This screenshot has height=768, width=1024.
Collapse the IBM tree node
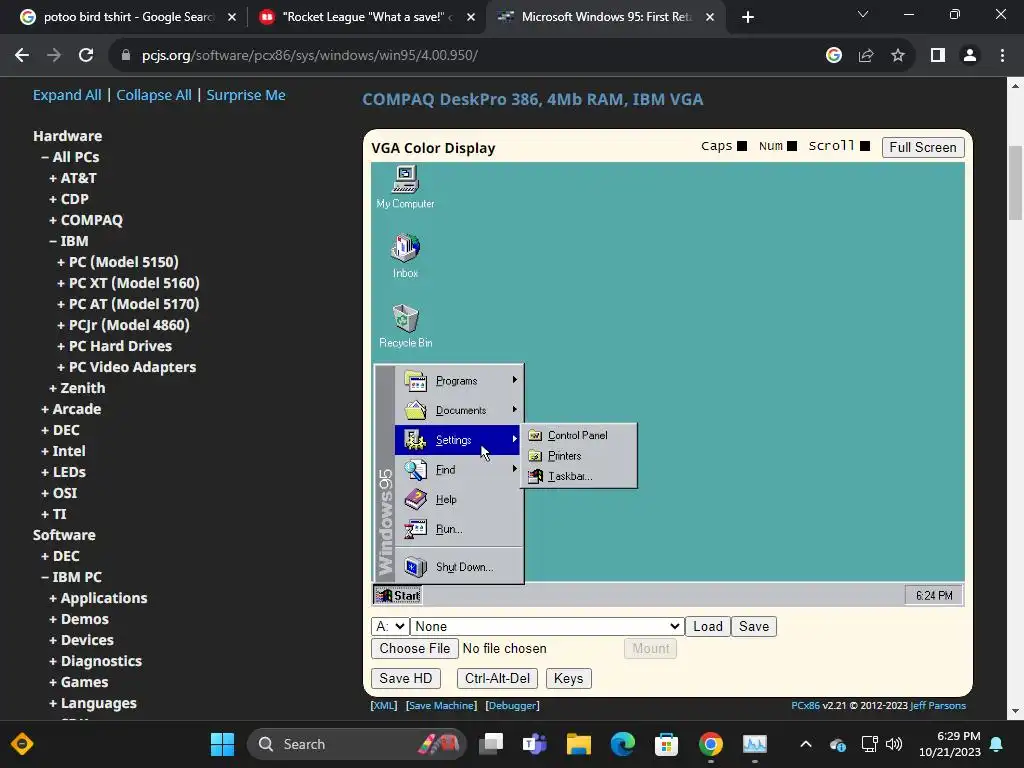[69, 241]
